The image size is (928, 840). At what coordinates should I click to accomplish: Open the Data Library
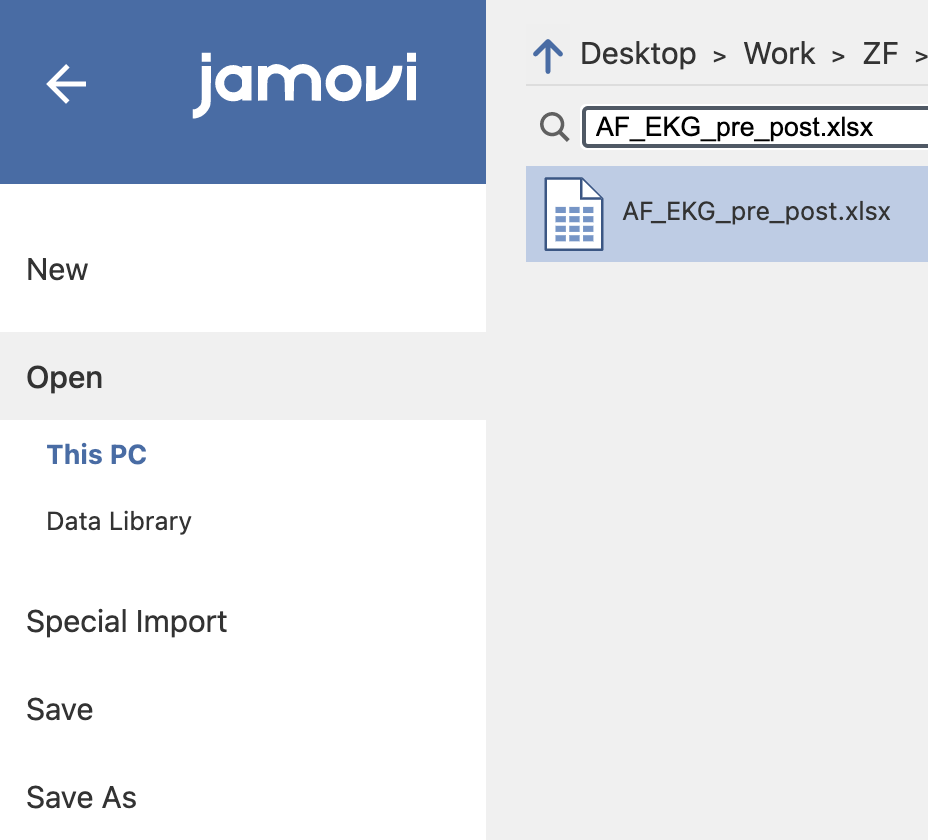pos(119,522)
